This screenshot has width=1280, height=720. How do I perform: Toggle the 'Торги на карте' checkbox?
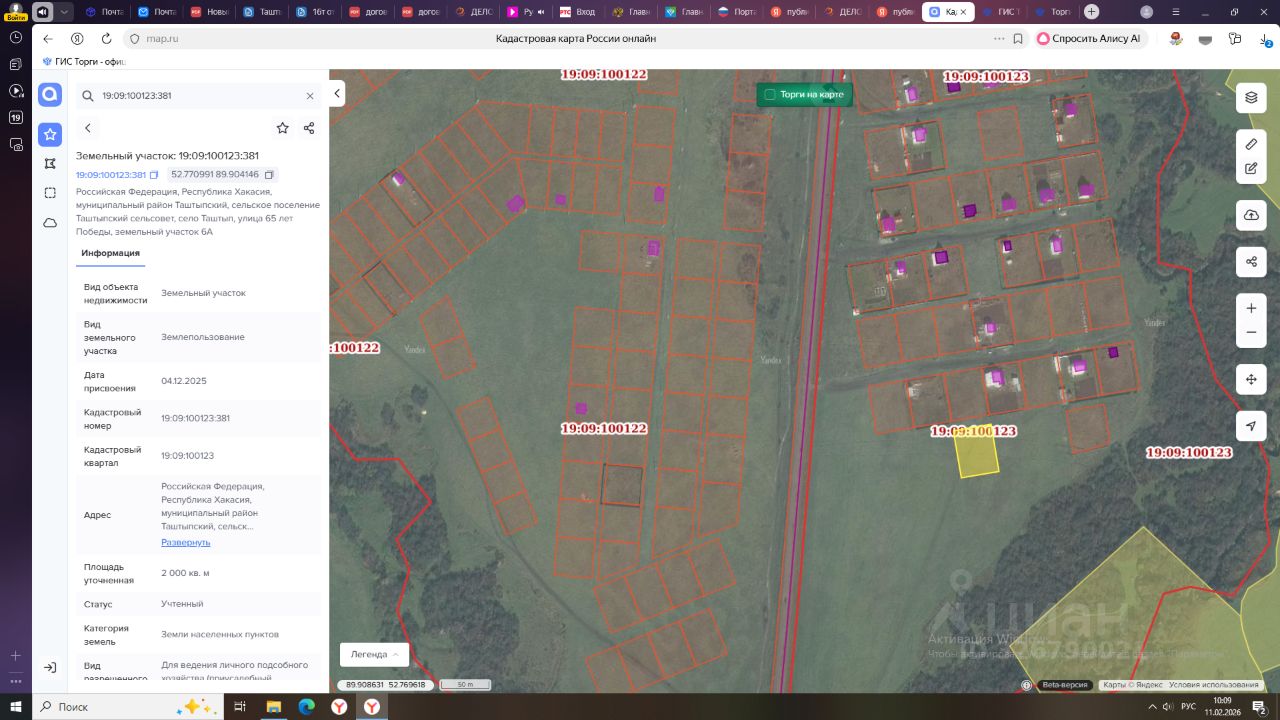pos(770,95)
